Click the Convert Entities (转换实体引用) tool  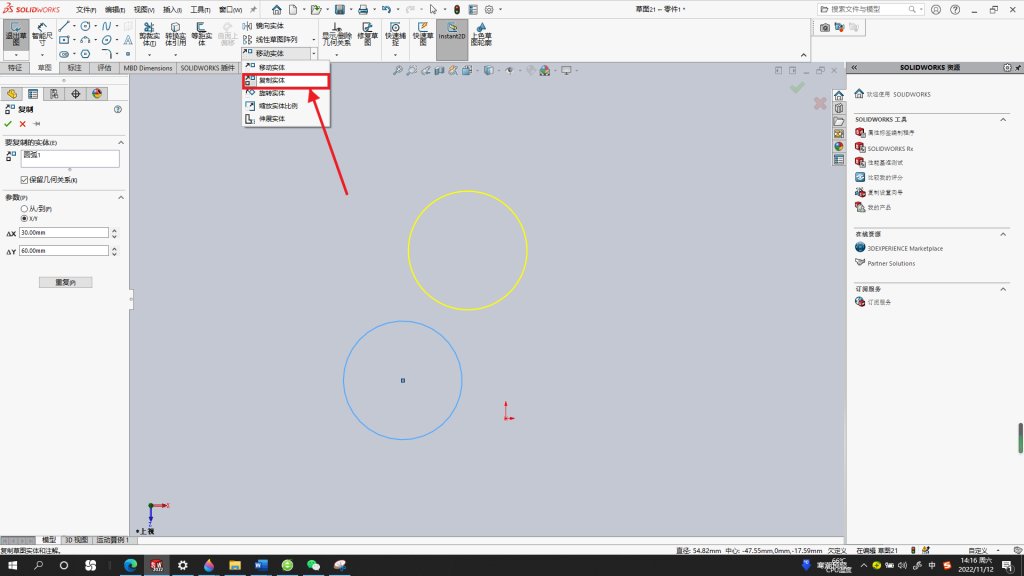(175, 35)
